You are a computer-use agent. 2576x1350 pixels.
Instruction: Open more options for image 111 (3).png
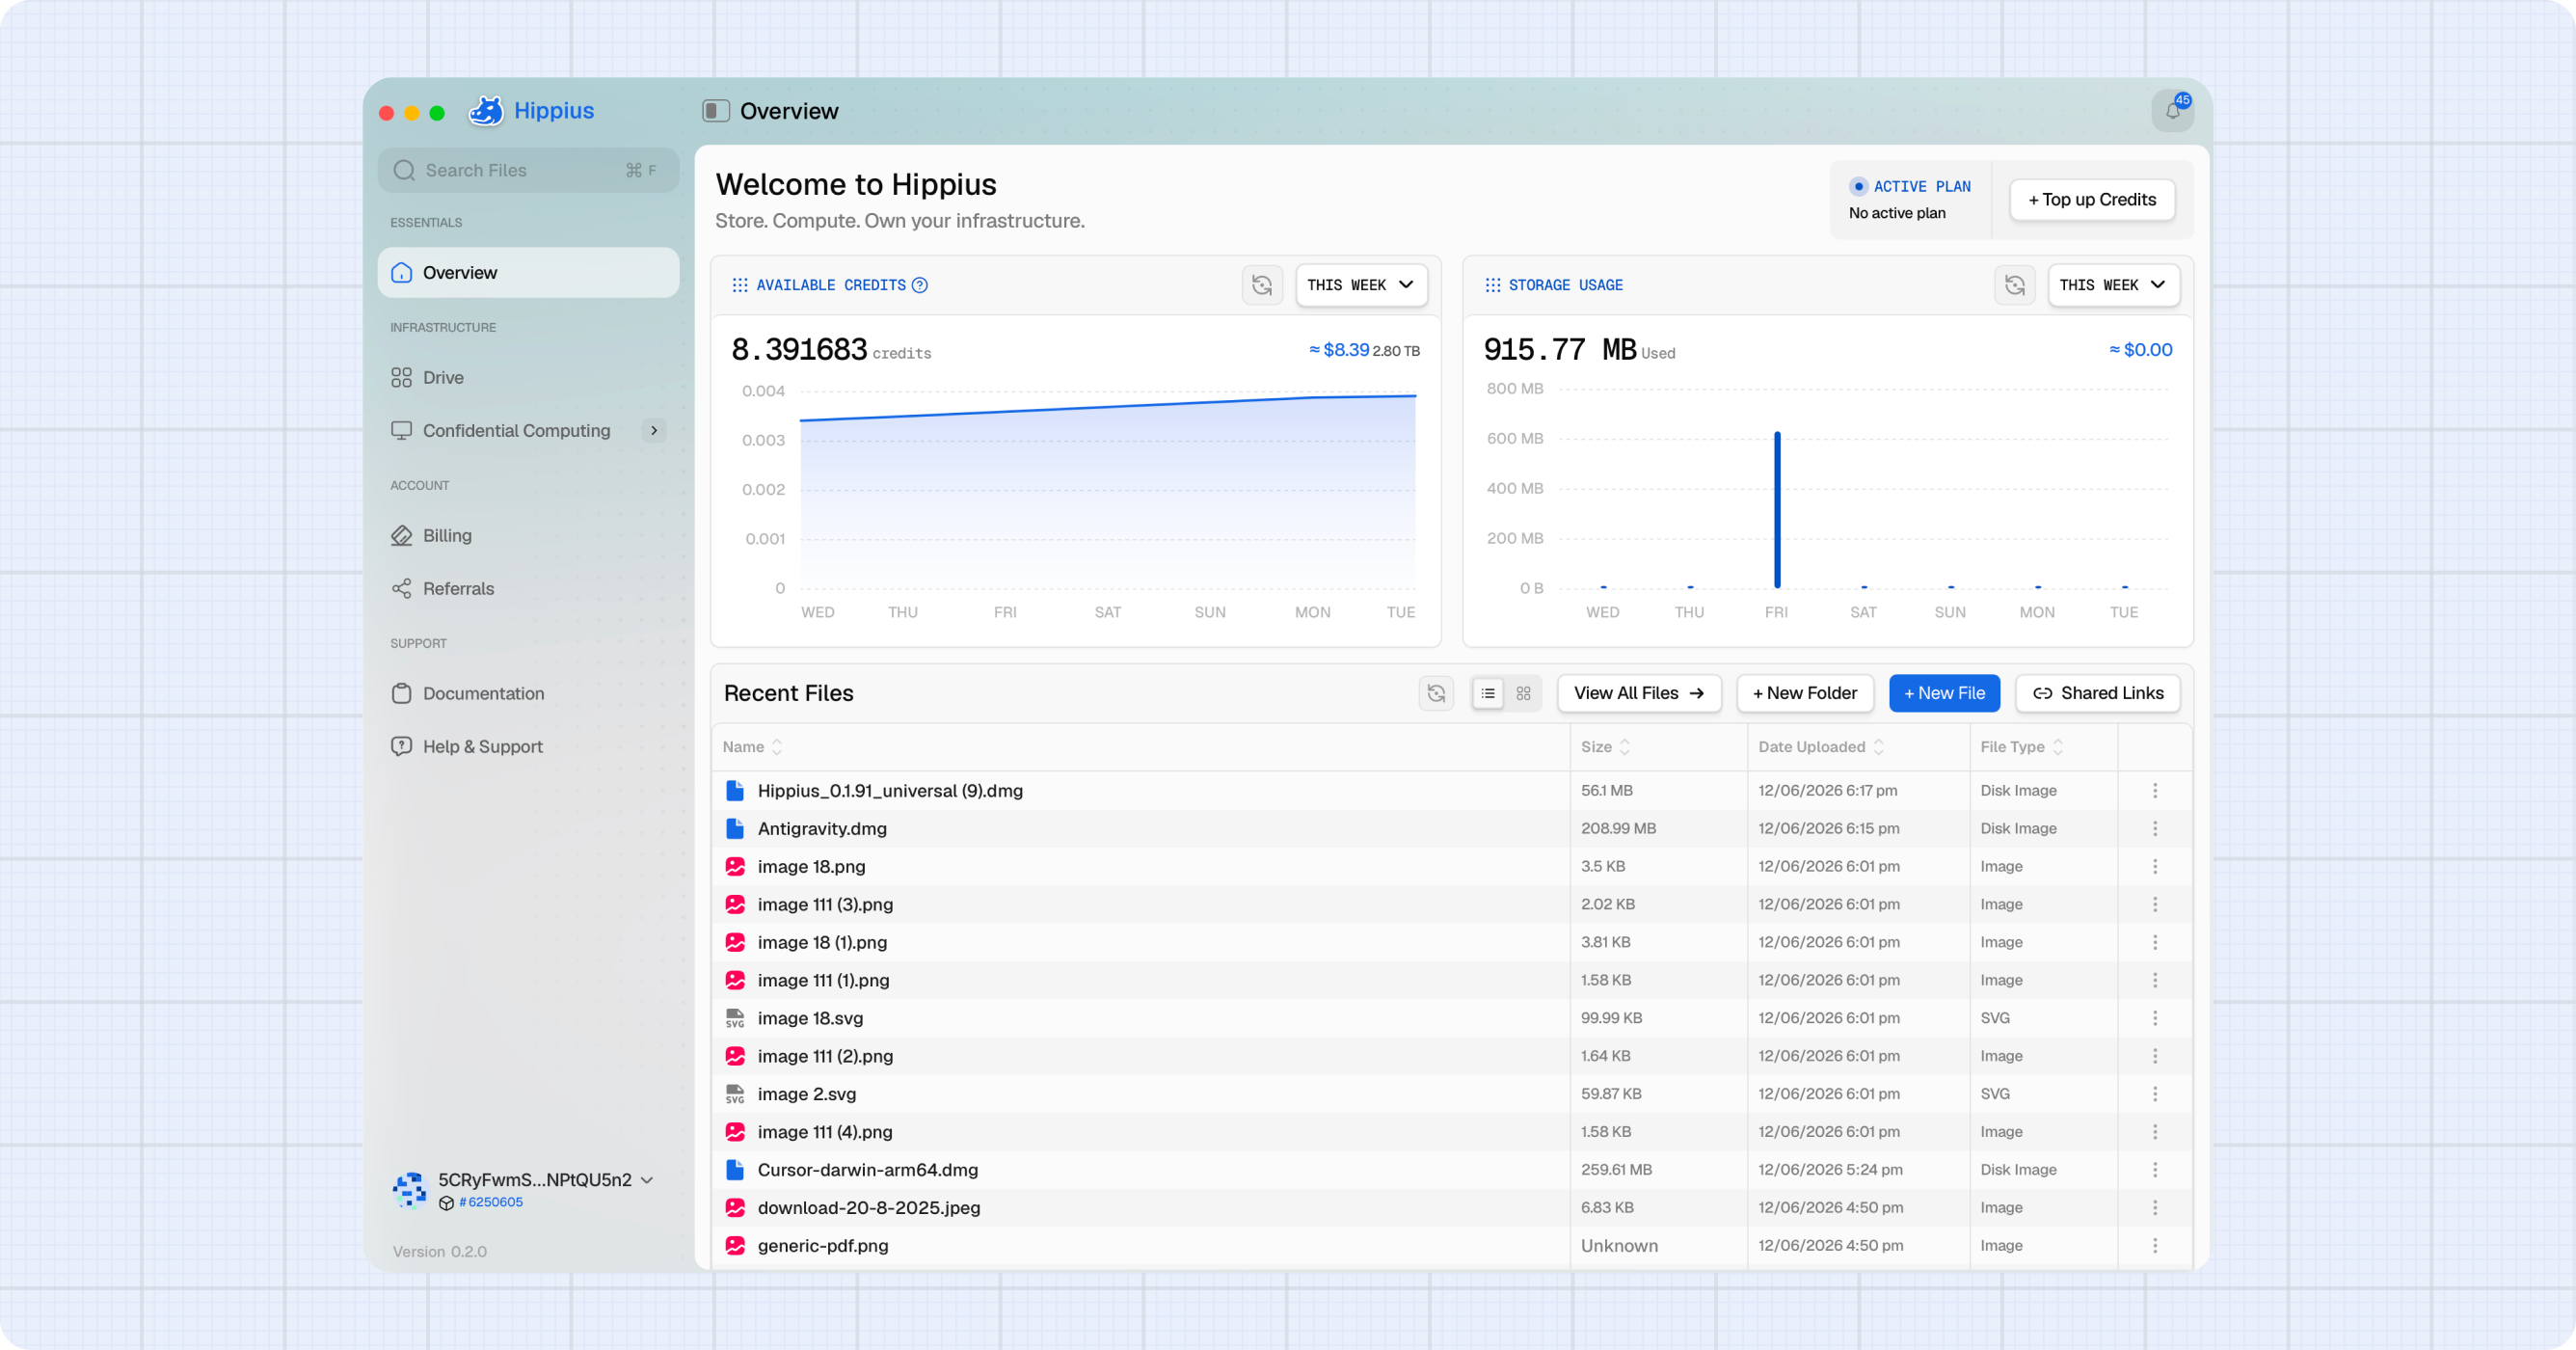(2155, 904)
